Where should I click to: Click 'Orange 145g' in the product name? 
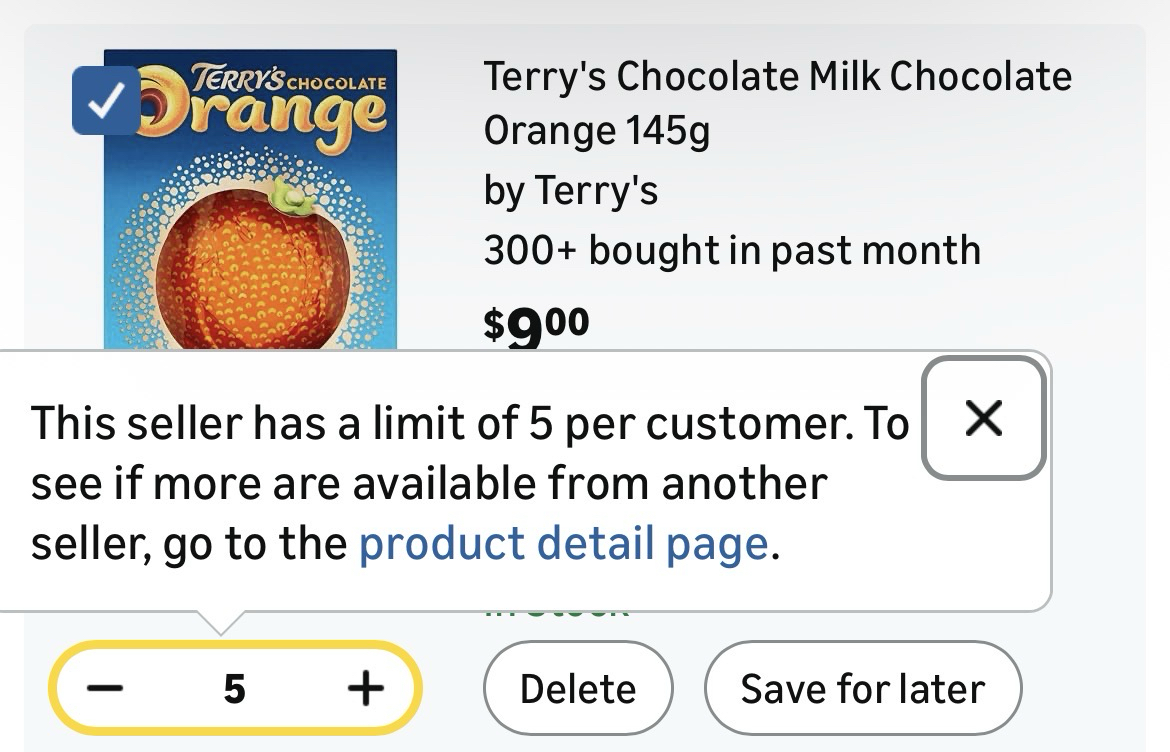(x=596, y=130)
